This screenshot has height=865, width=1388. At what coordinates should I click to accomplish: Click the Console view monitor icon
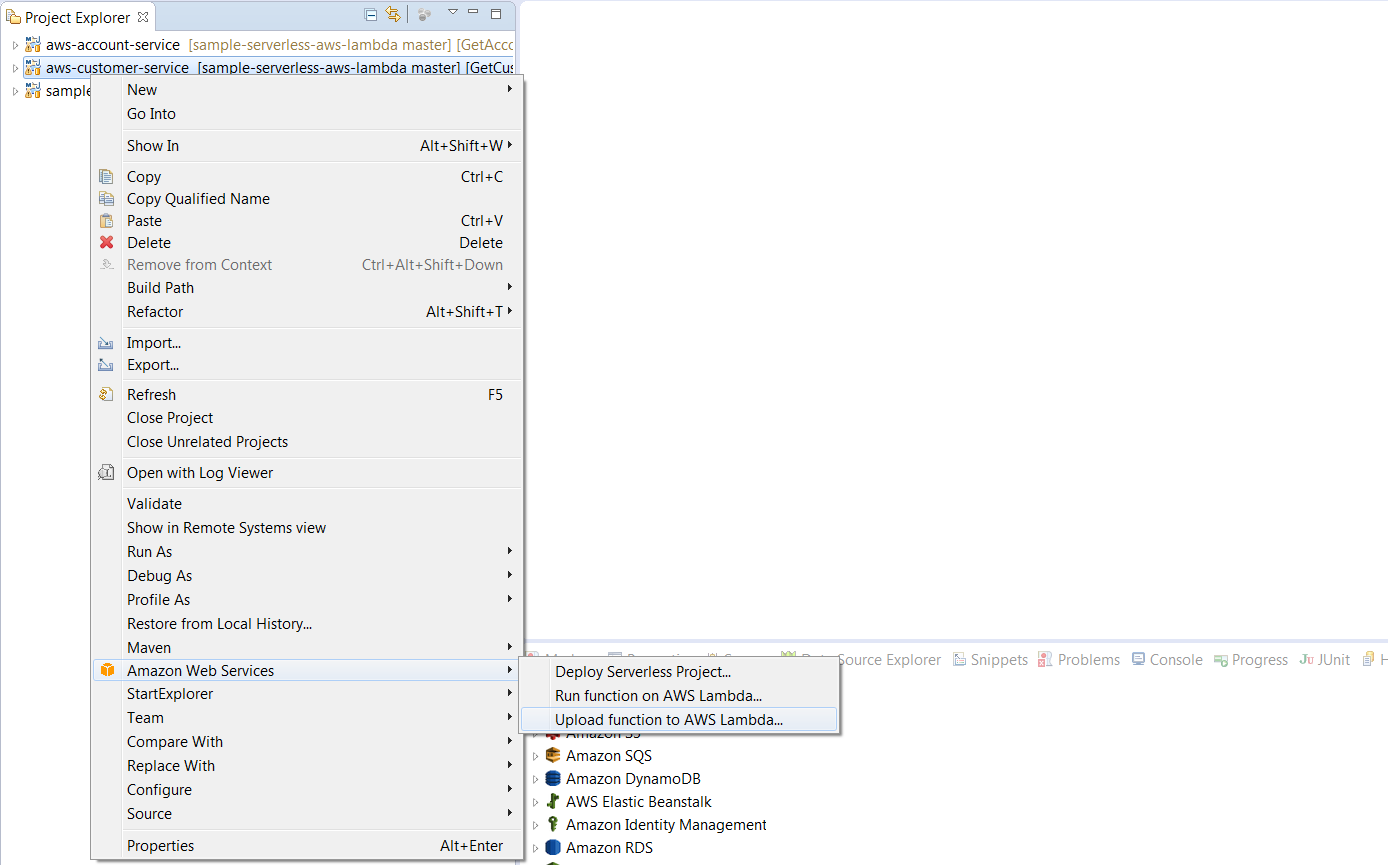point(1138,660)
